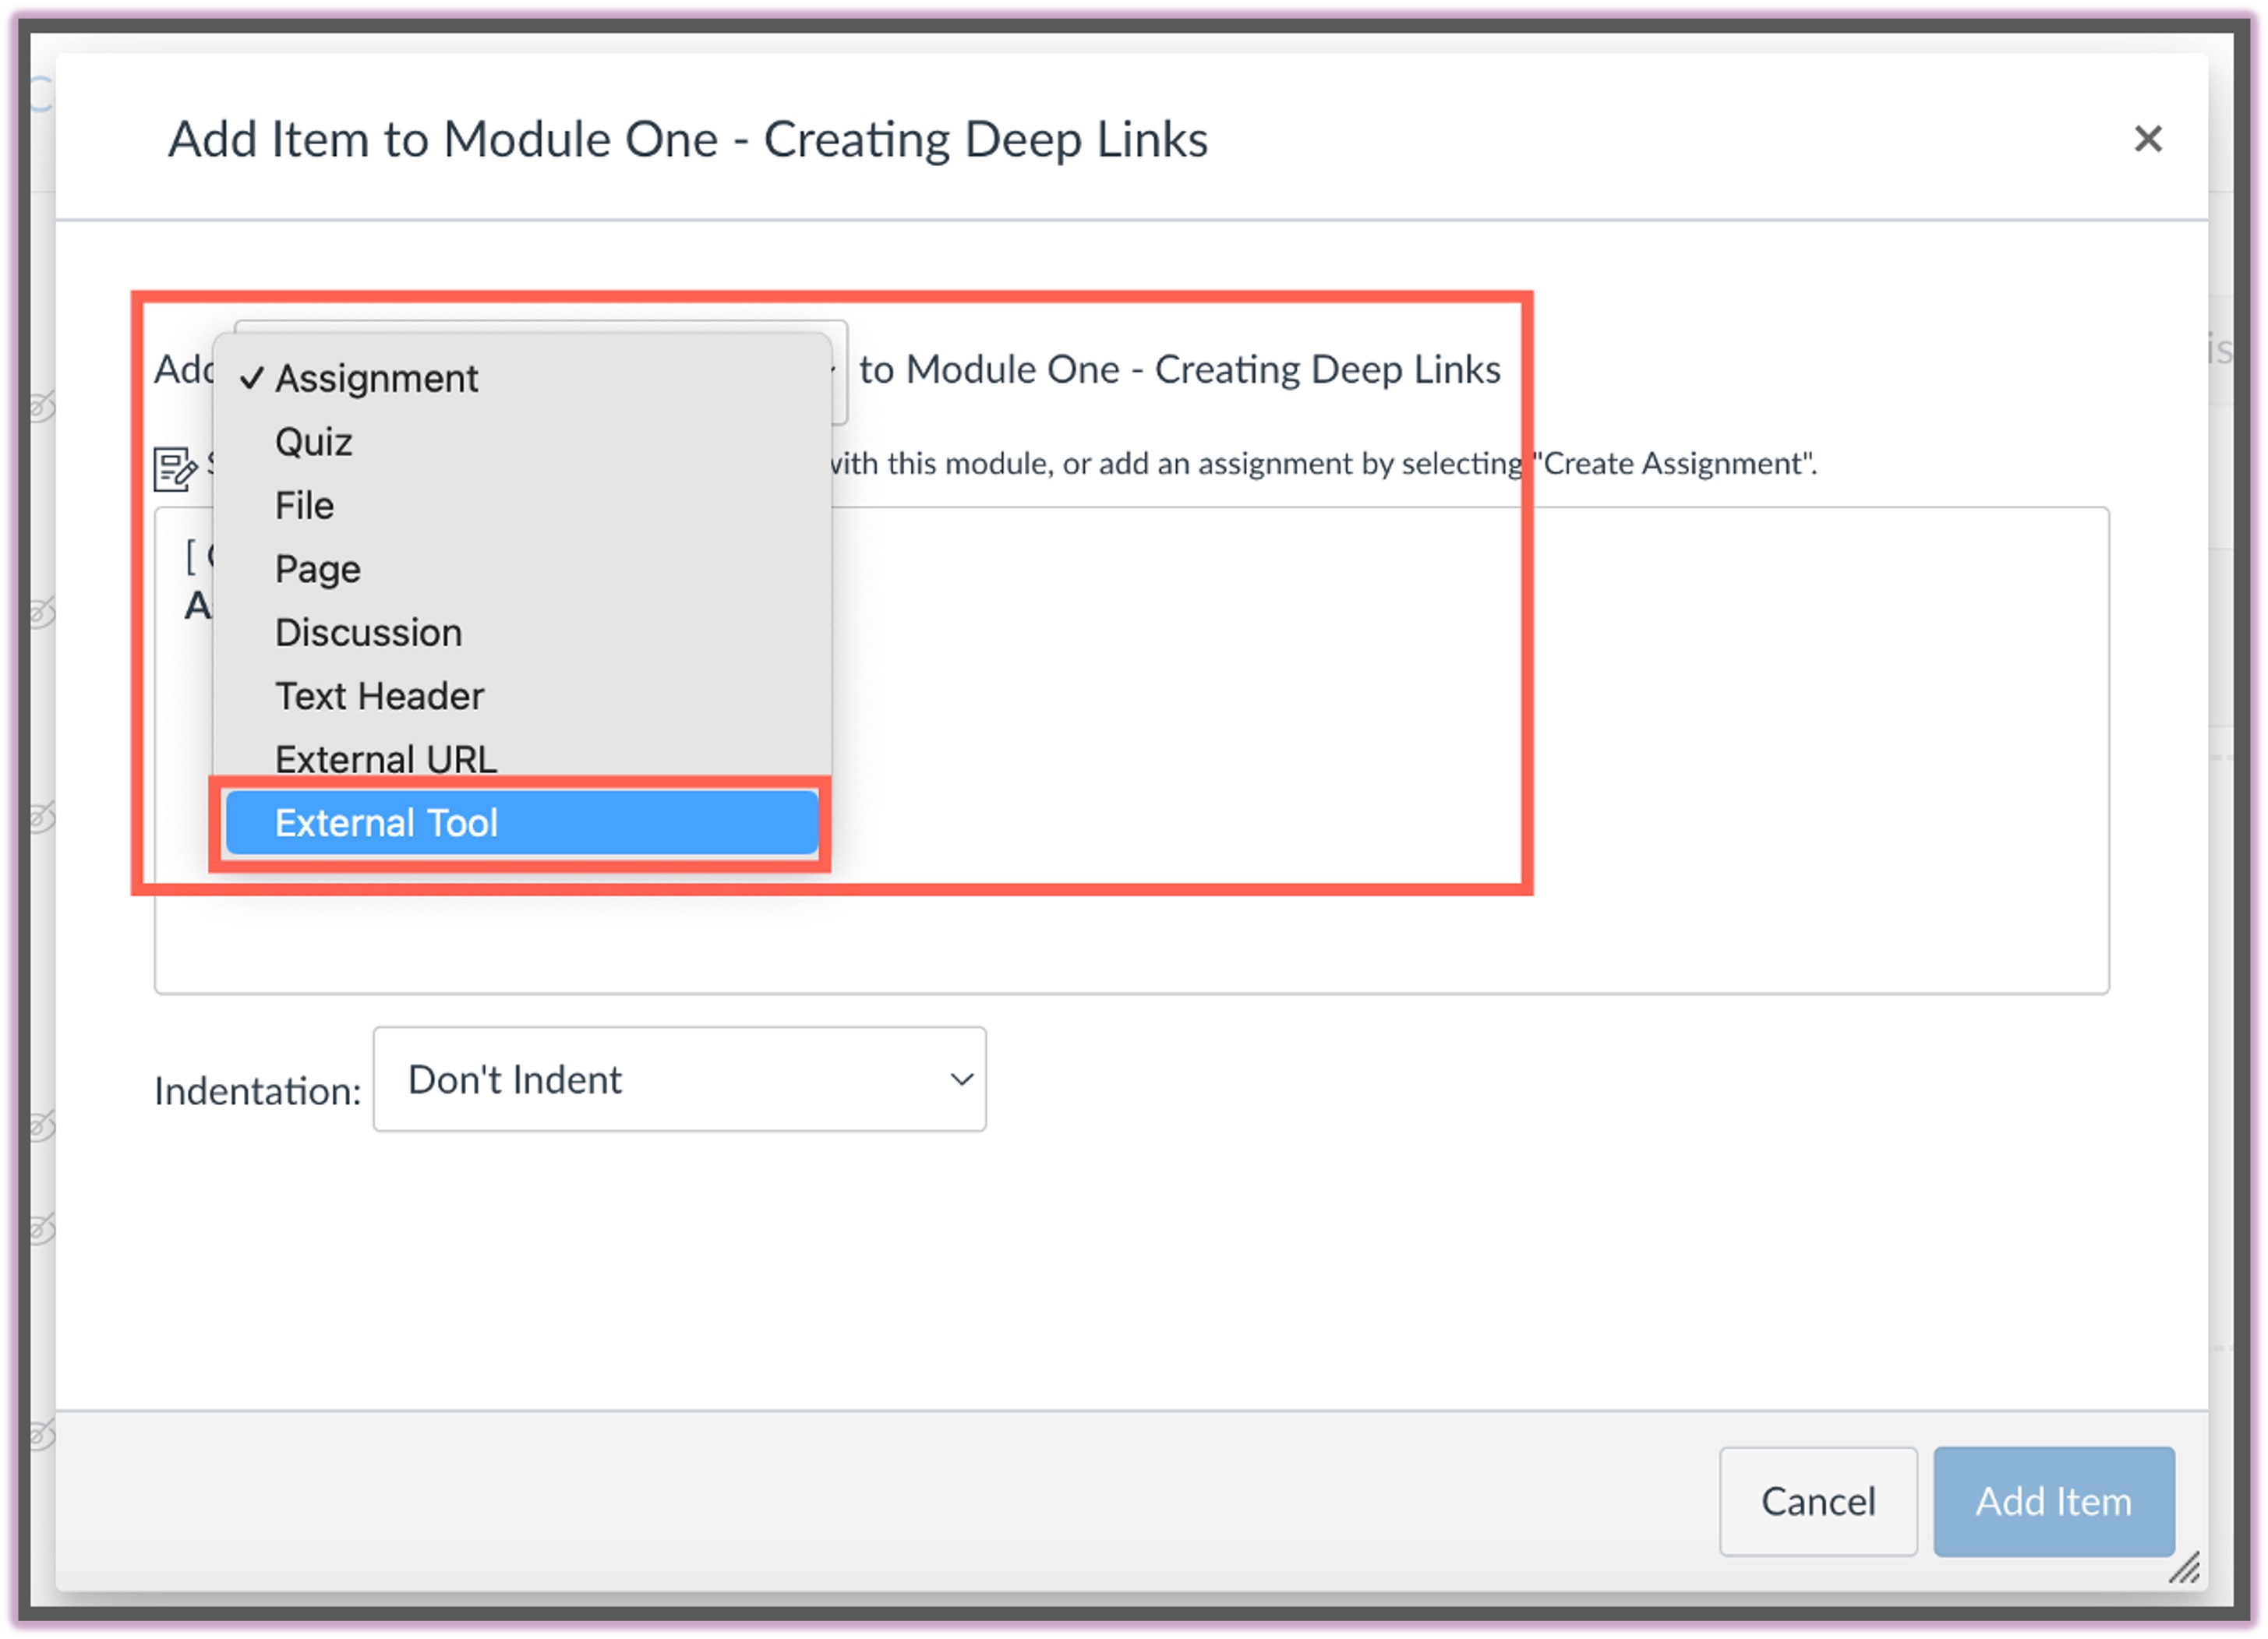Click the assignment edit icon beside instructions
This screenshot has width=2268, height=1639.
point(175,468)
